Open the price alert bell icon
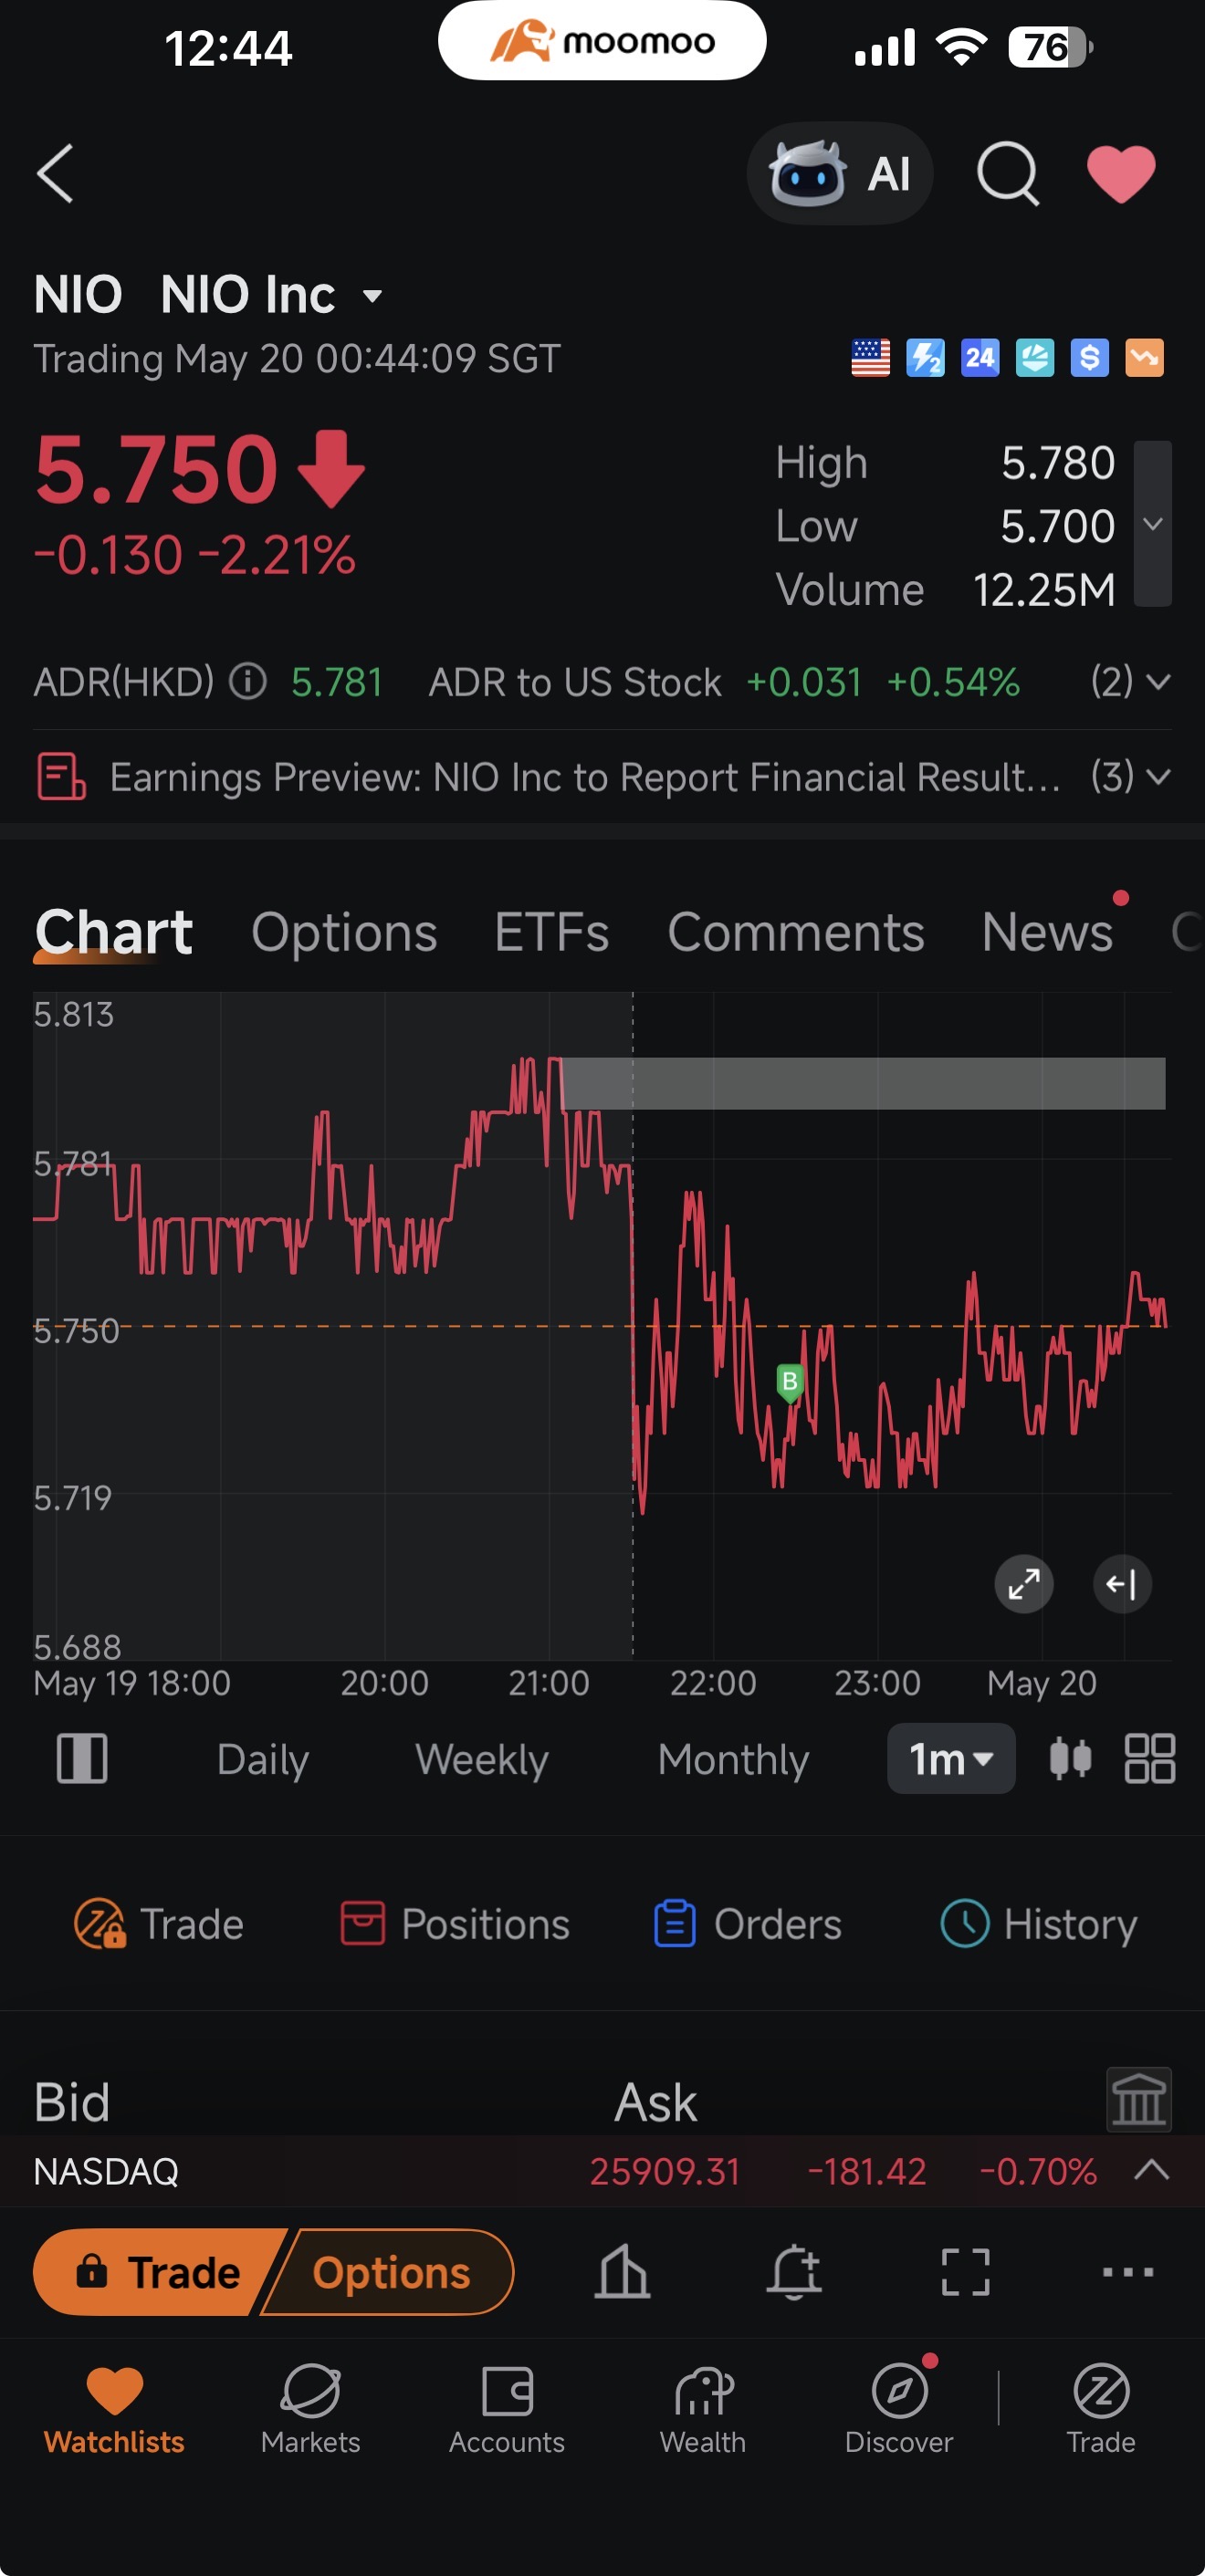1205x2576 pixels. point(794,2272)
